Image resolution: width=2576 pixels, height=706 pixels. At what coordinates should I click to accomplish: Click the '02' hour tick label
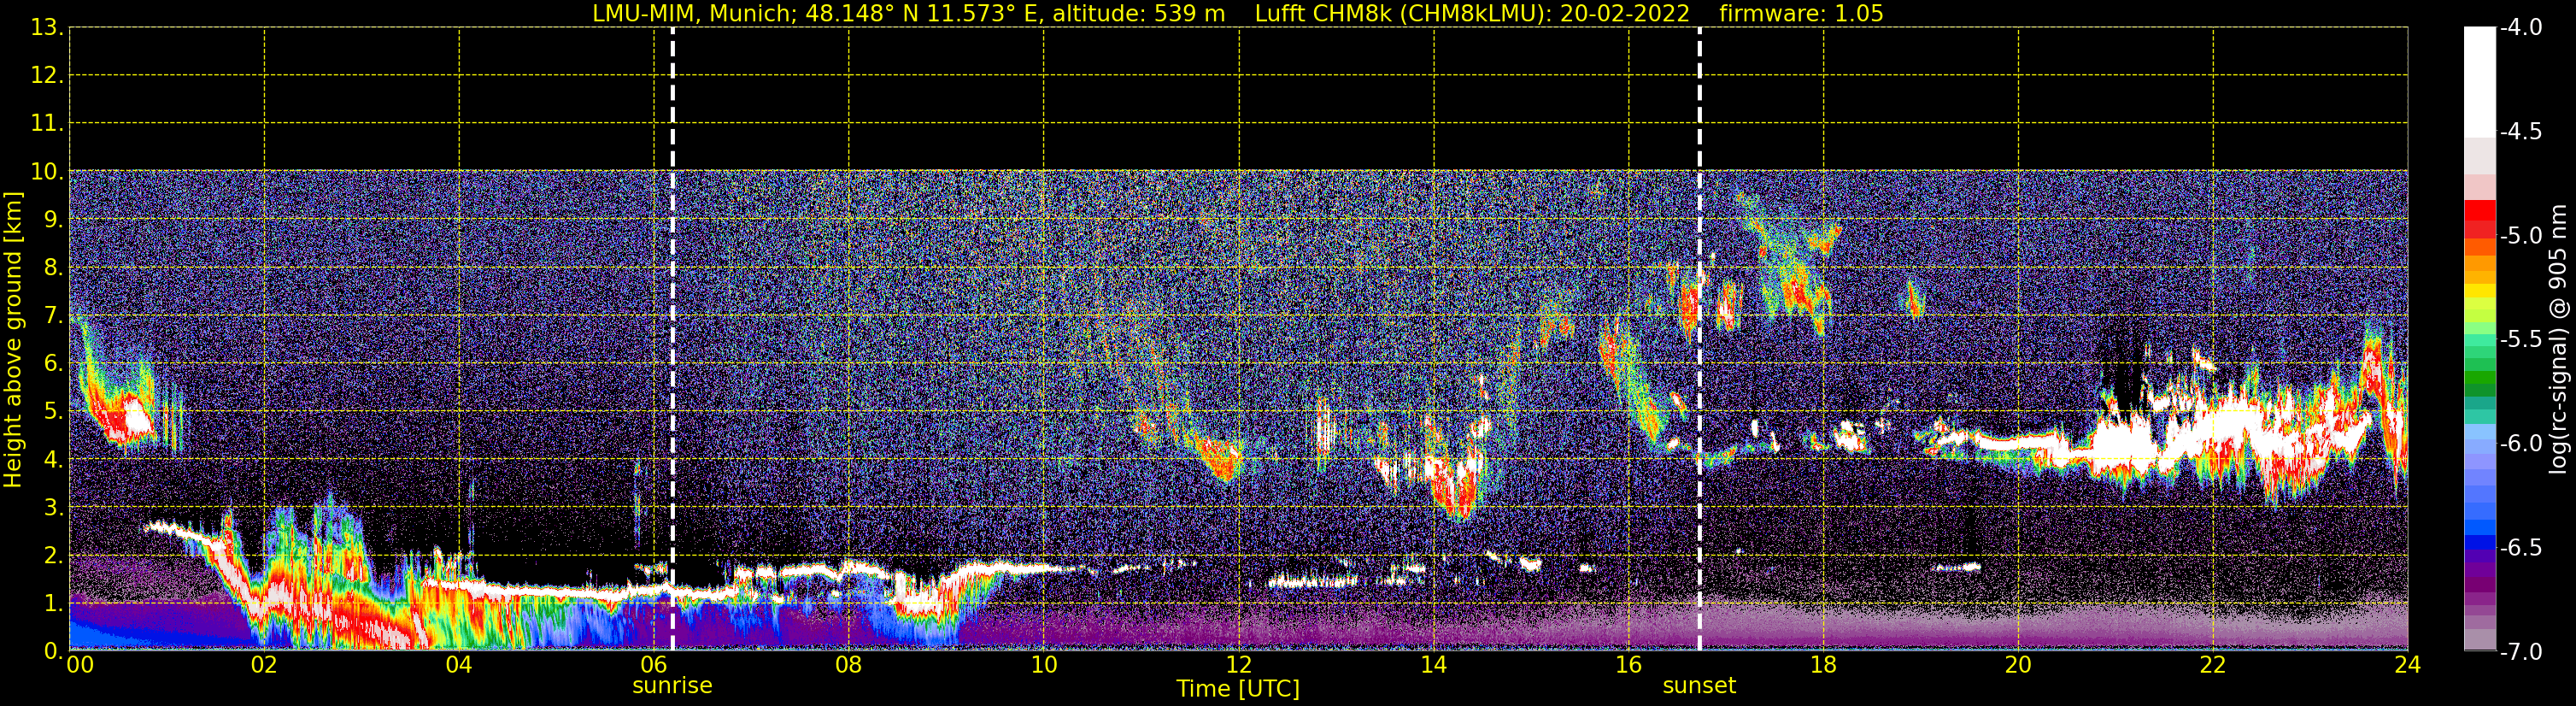(x=264, y=665)
